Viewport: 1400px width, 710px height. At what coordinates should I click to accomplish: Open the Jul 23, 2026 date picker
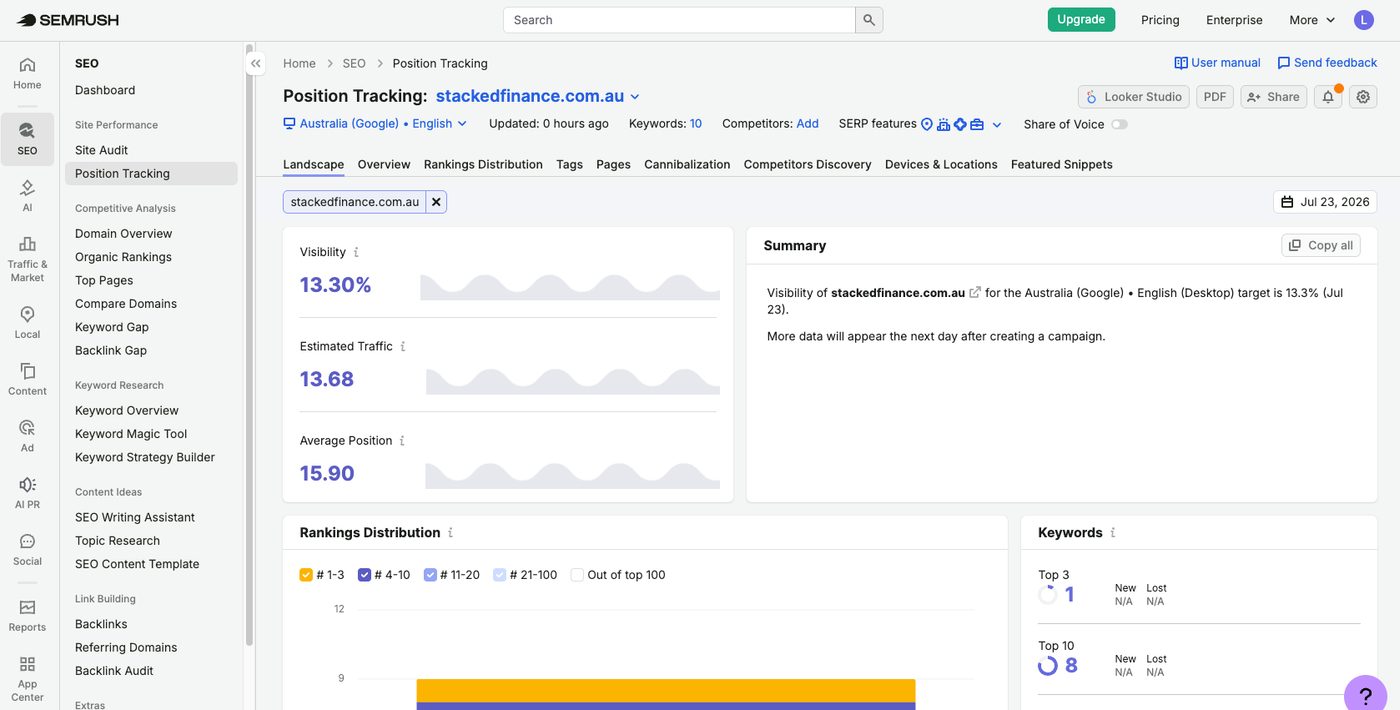coord(1325,202)
